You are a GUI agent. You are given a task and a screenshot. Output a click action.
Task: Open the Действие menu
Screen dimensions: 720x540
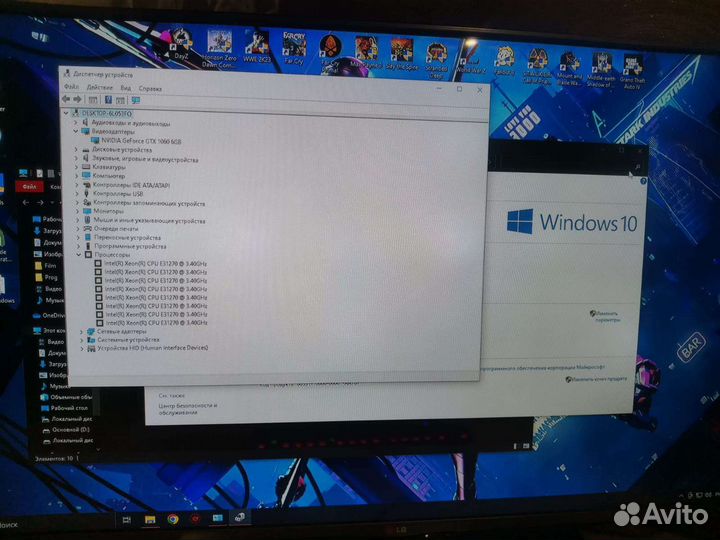point(100,87)
